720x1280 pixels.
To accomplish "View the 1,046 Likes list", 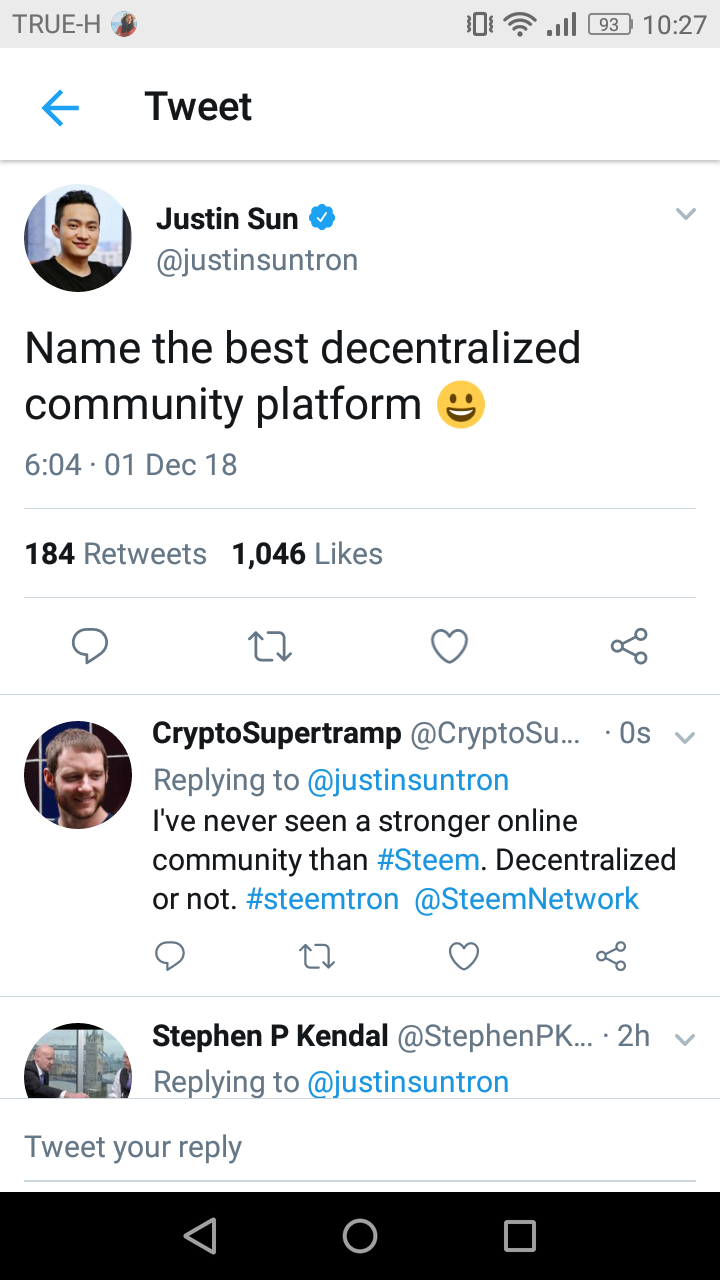I will [307, 554].
